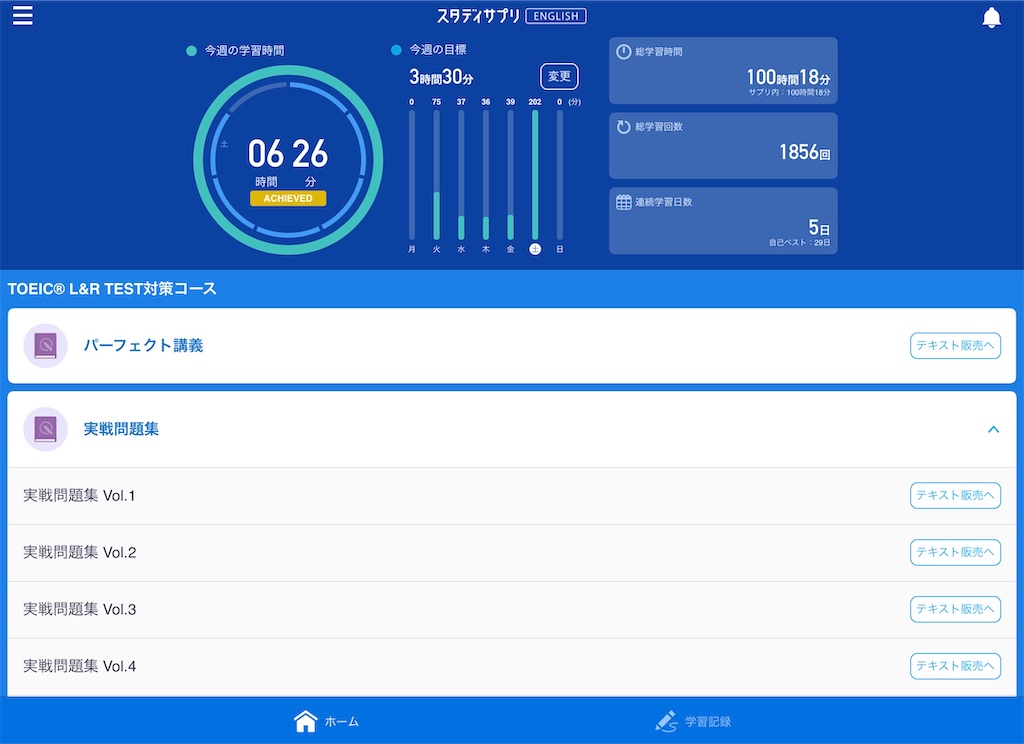Click the 100時間18分 value

(x=788, y=78)
